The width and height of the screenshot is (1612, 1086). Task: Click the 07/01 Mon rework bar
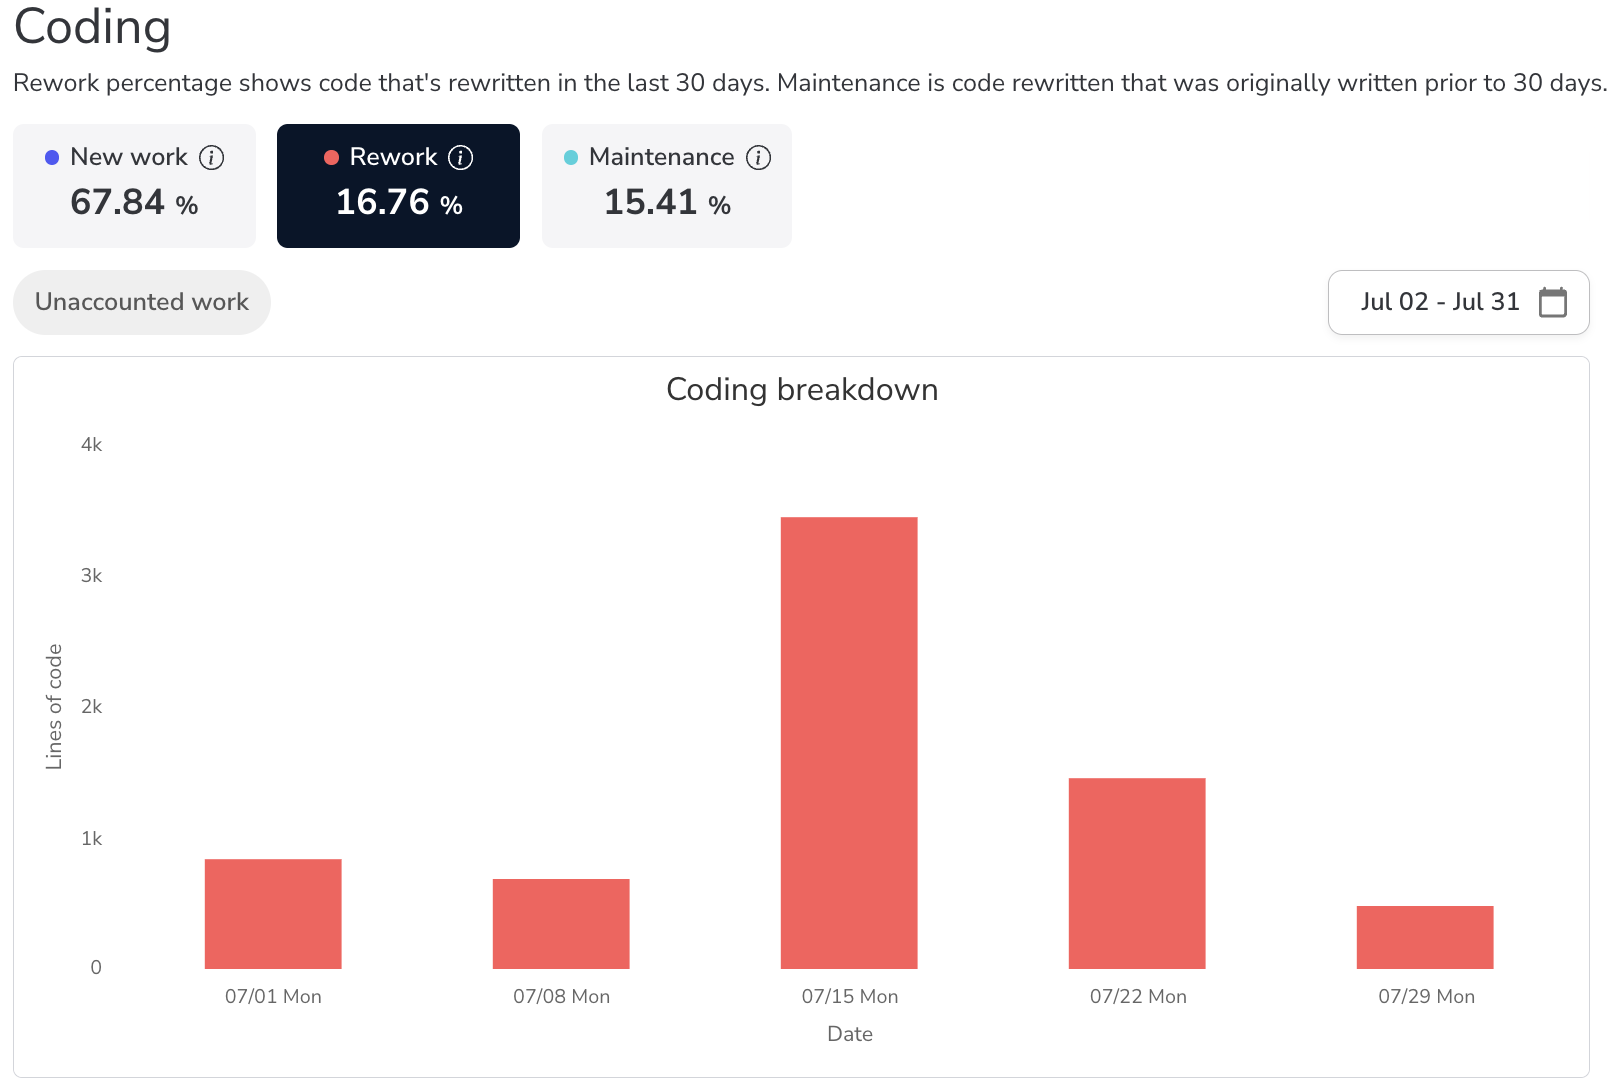(273, 913)
